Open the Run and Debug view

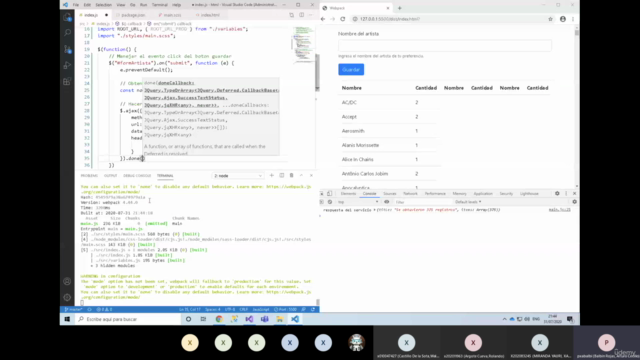click(67, 65)
